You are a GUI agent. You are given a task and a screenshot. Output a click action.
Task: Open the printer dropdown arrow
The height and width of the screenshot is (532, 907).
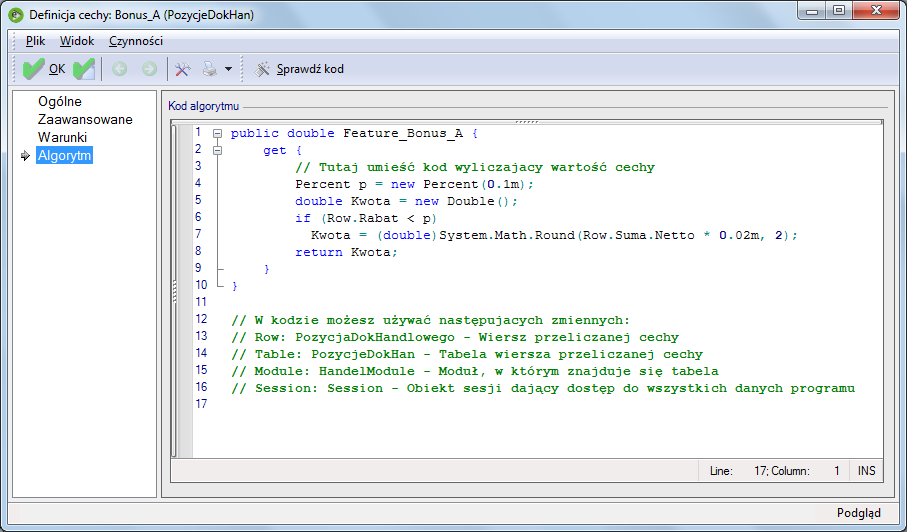228,69
